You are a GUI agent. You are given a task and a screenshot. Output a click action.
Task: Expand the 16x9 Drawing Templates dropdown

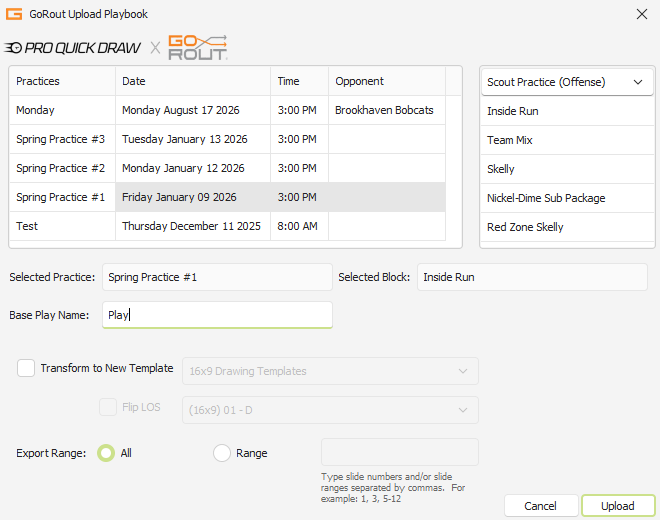pyautogui.click(x=330, y=371)
